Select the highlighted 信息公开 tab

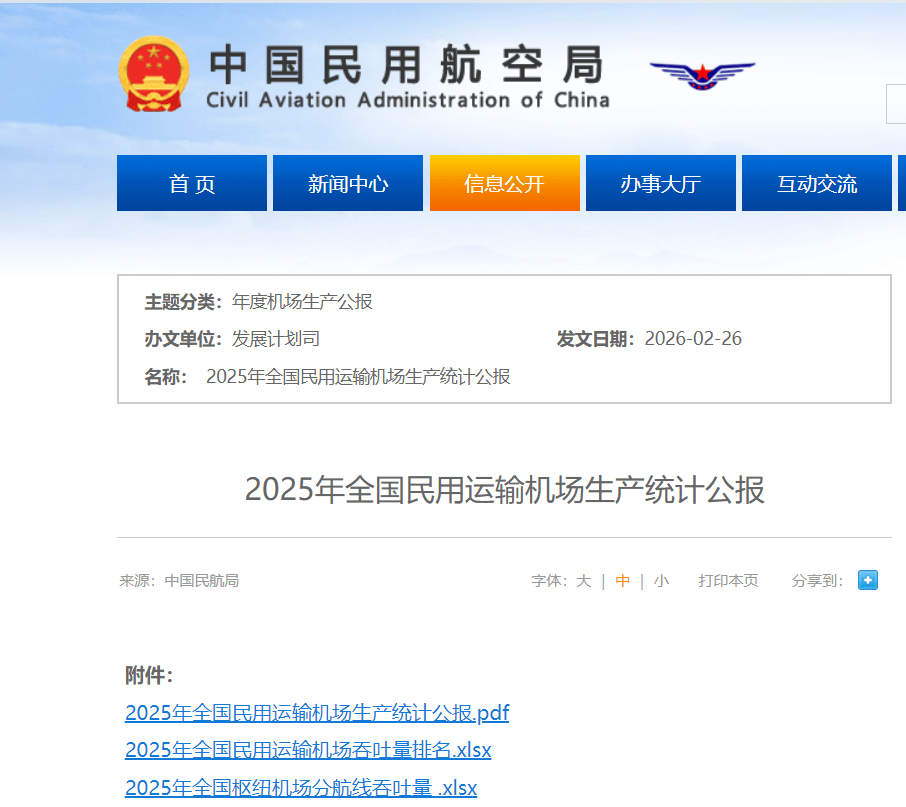(504, 183)
